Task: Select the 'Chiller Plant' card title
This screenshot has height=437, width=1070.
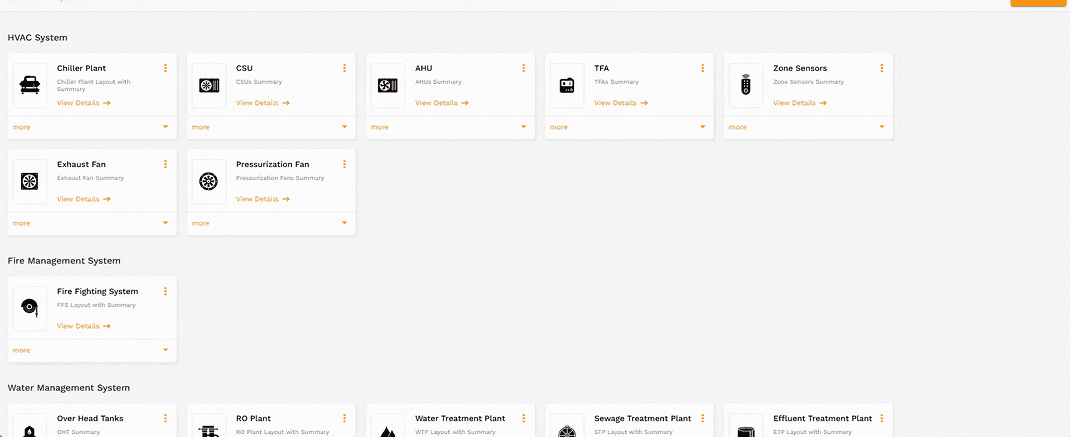Action: click(81, 68)
